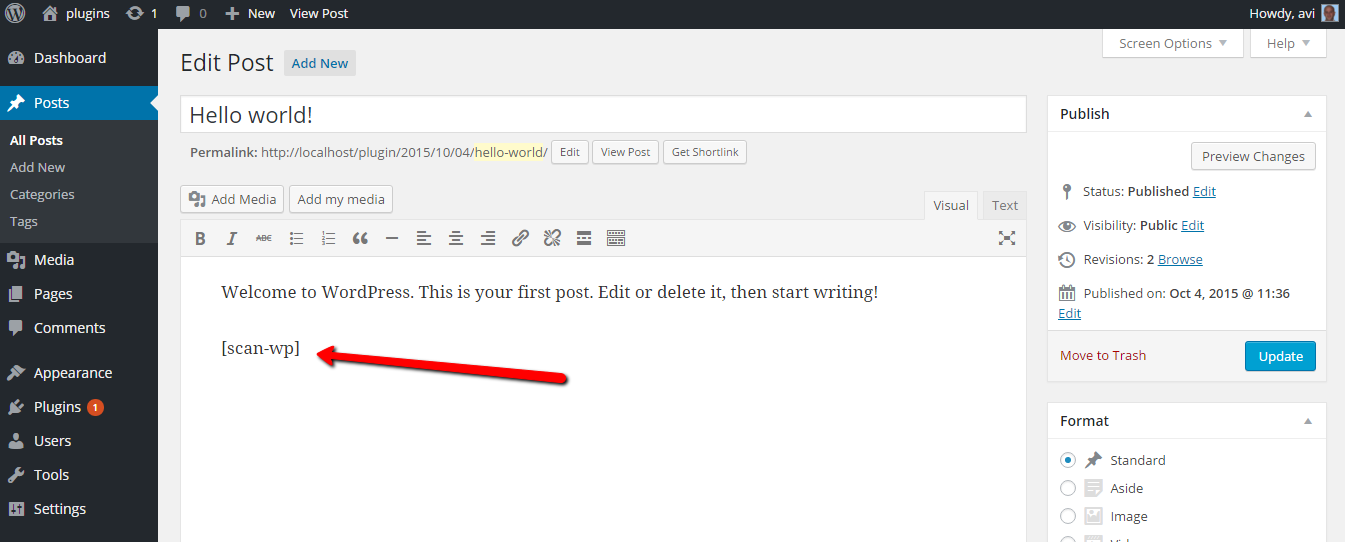Click the Add New button beside Edit Post
Screen dimensions: 1345x542
(x=320, y=63)
